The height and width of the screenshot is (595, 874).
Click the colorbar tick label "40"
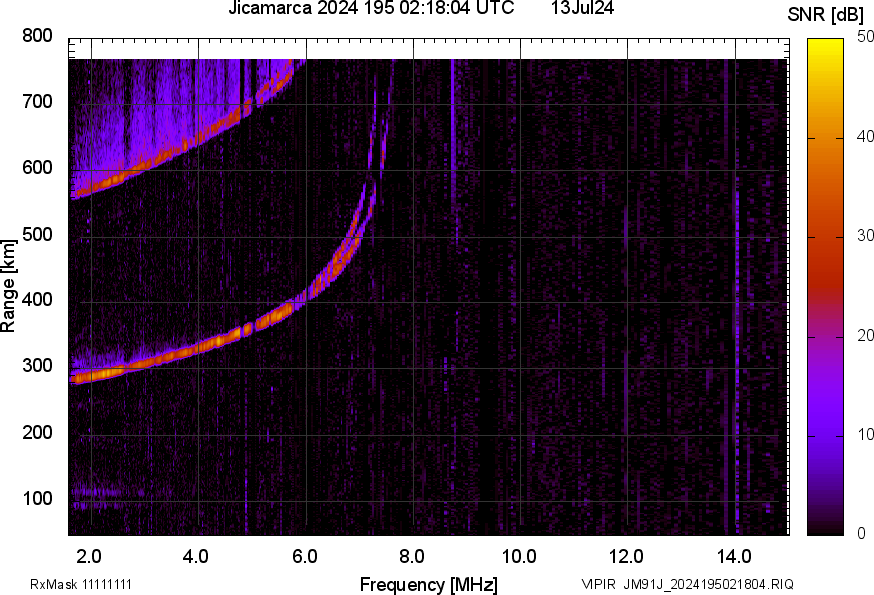pos(866,137)
